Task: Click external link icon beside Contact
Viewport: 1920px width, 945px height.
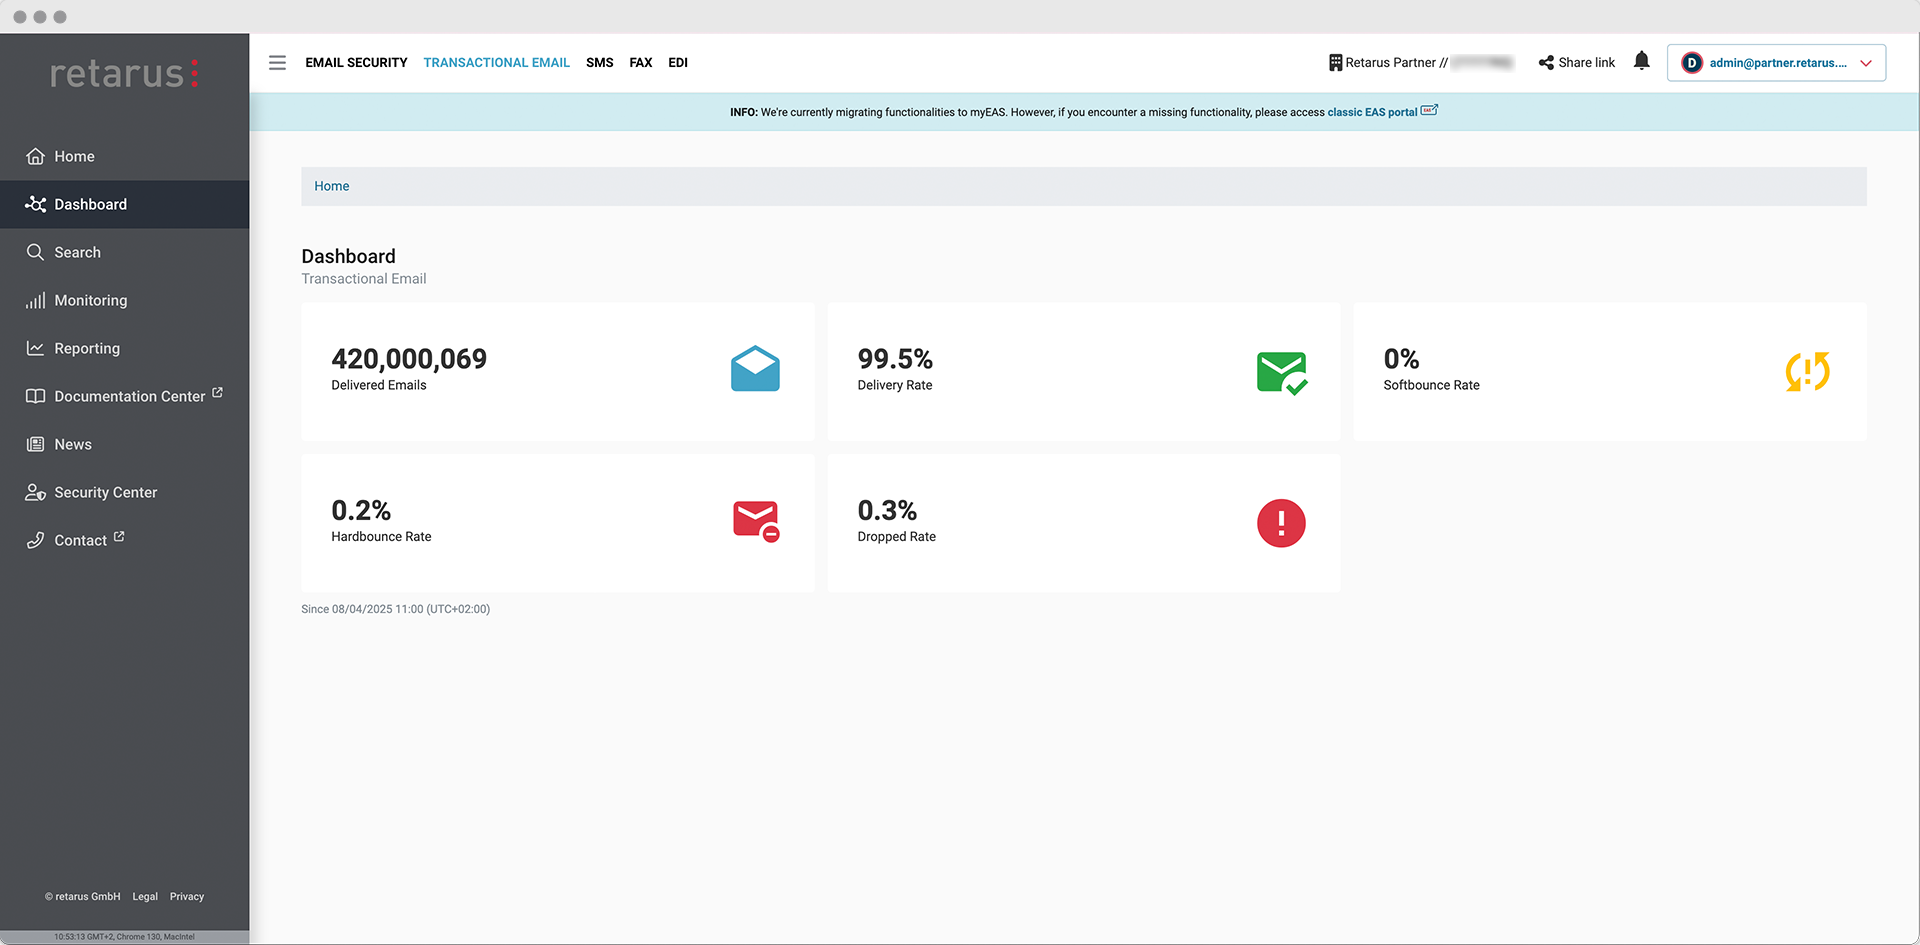Action: click(x=119, y=537)
